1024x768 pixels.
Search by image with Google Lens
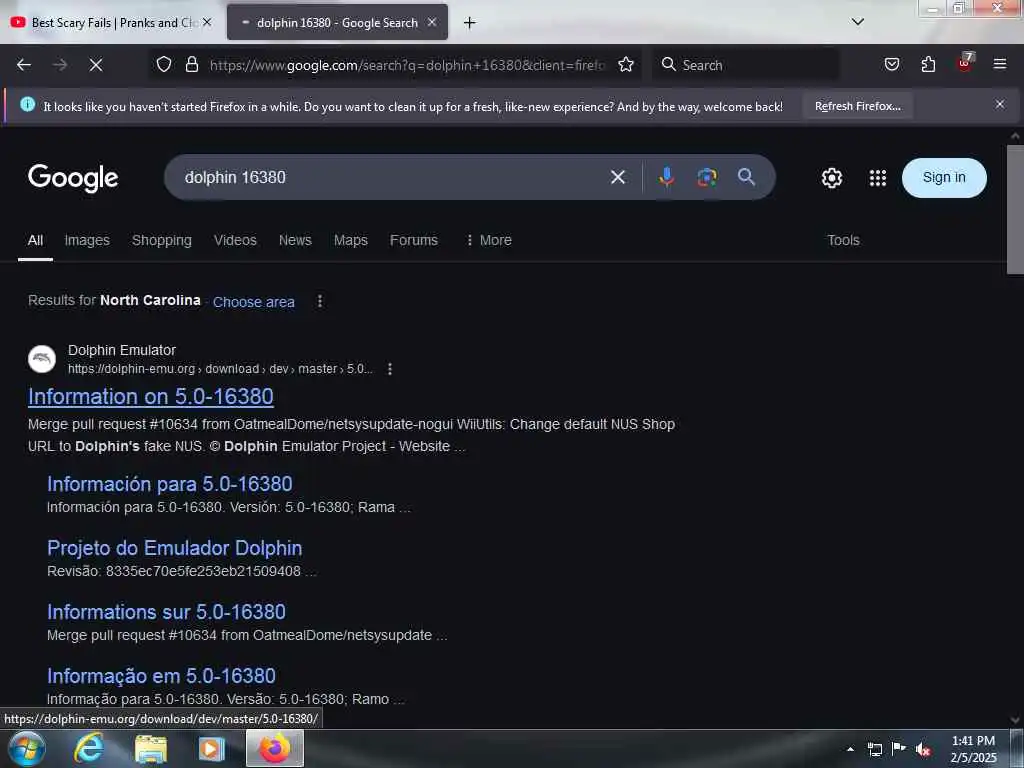(707, 177)
